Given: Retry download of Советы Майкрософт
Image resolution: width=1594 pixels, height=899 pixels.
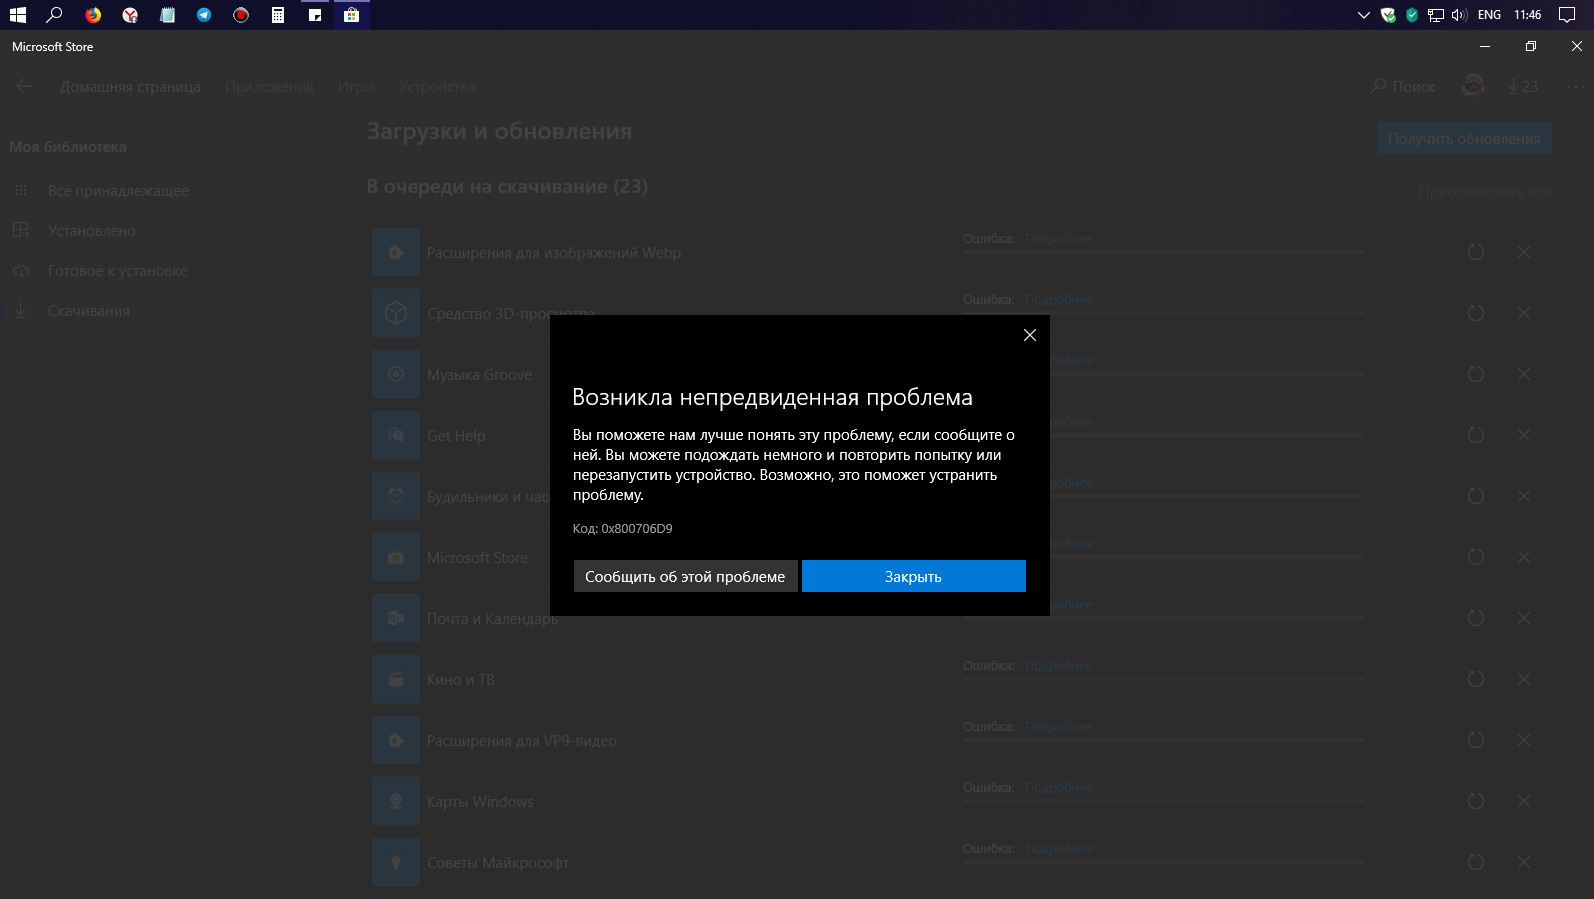Looking at the screenshot, I should click(x=1475, y=862).
